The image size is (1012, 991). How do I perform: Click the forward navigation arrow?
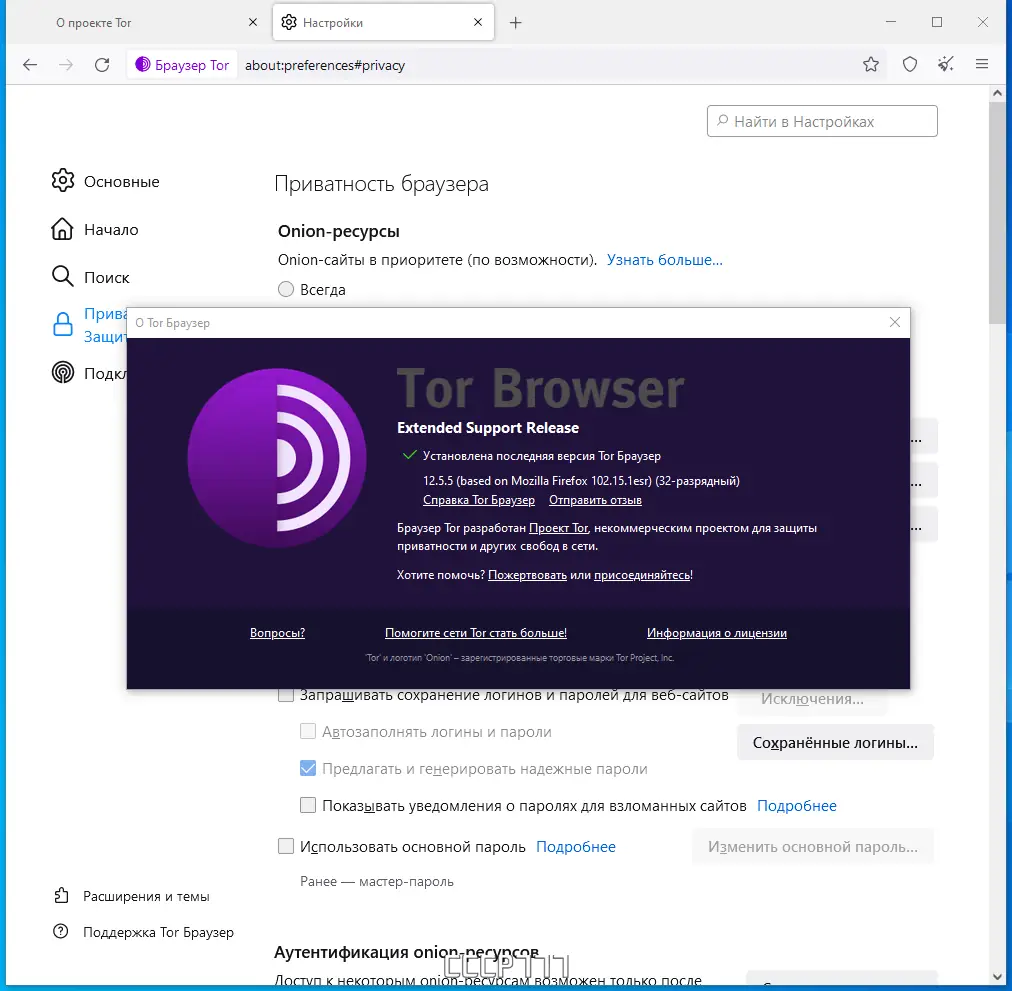[x=66, y=65]
